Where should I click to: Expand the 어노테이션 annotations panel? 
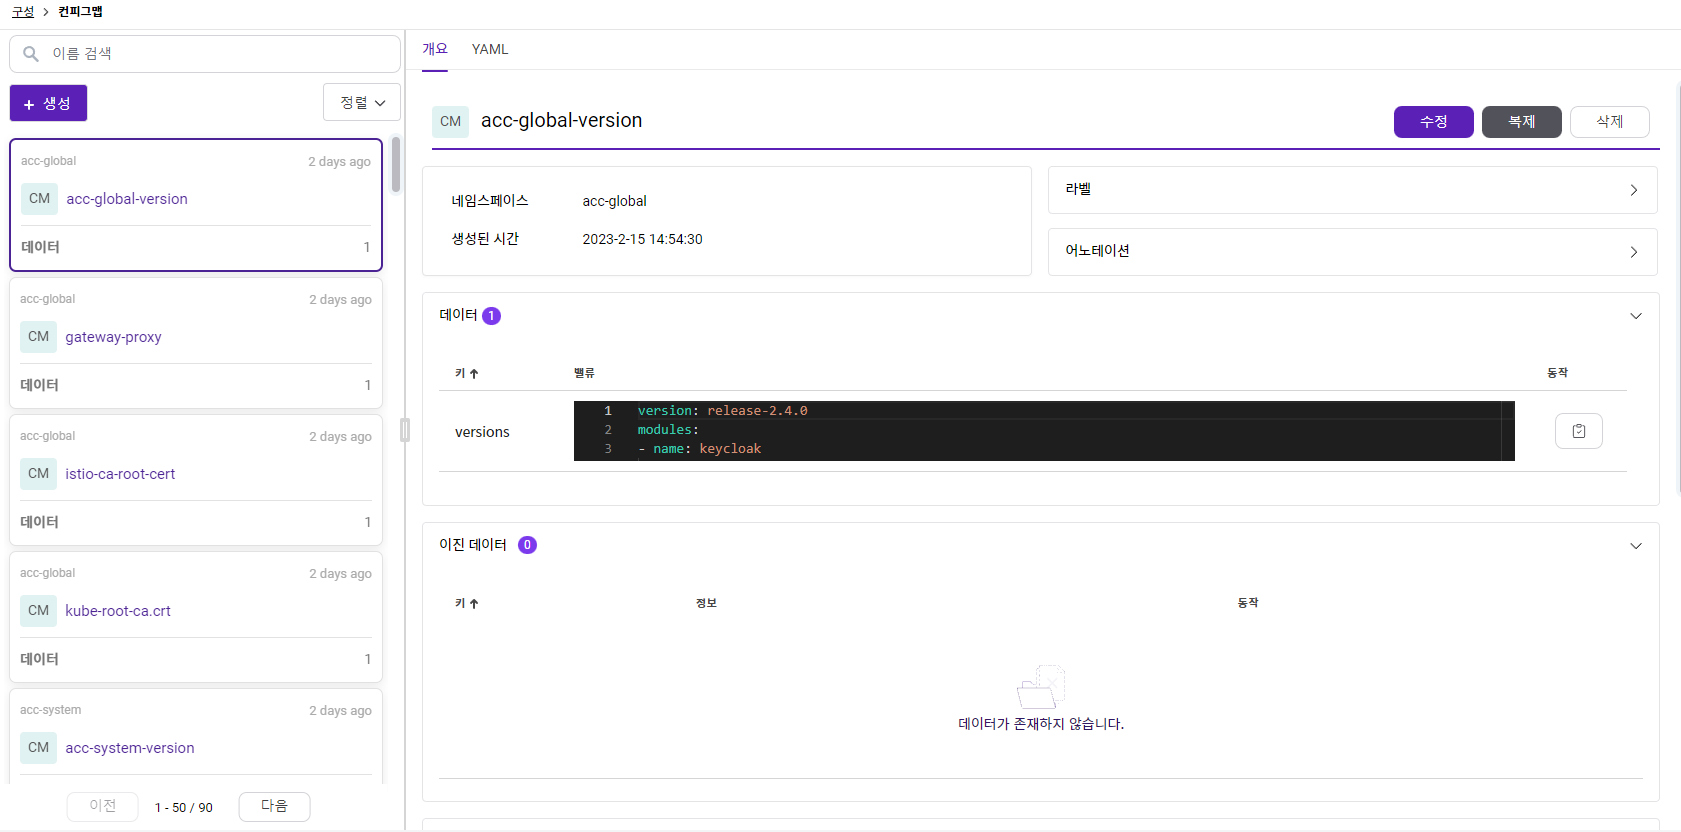point(1352,252)
